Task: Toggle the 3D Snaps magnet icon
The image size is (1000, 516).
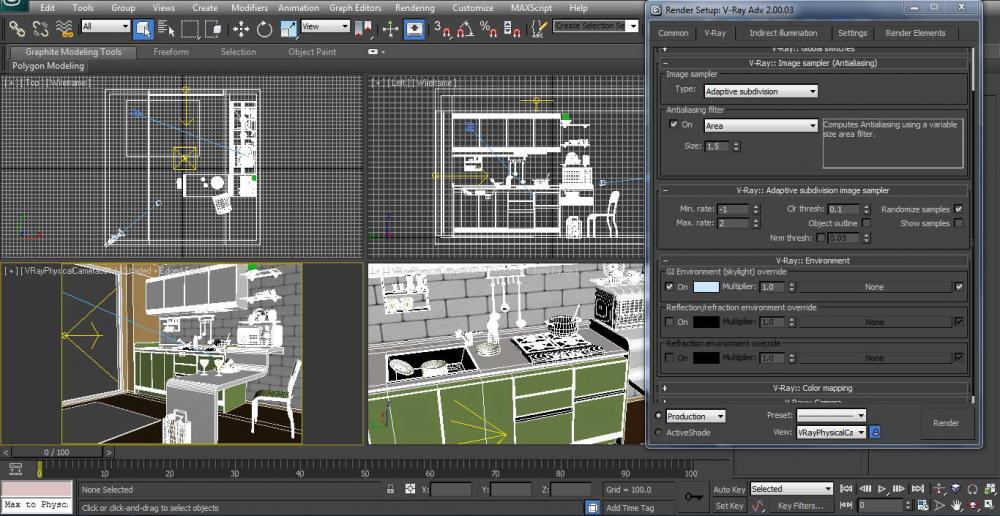Action: [442, 28]
